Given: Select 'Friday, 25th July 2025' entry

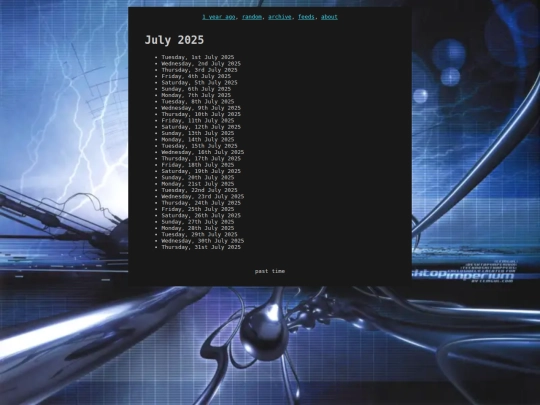Looking at the screenshot, I should click(198, 209).
